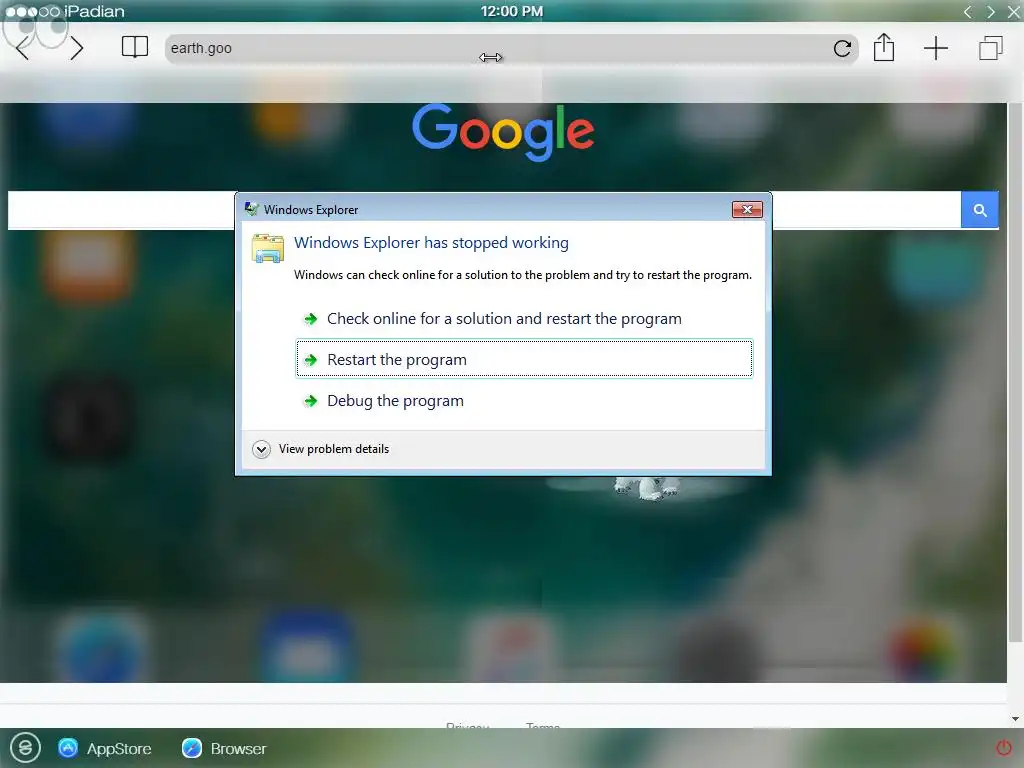
Task: Reload the page with the refresh icon
Action: coord(842,48)
